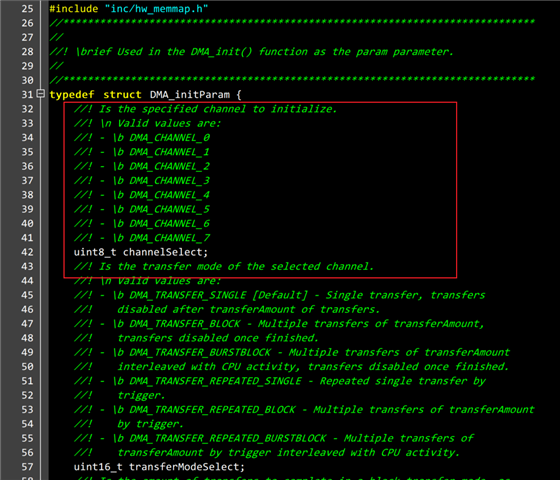This screenshot has width=560, height=480.
Task: Click line number 31 in the gutter
Action: tap(28, 95)
